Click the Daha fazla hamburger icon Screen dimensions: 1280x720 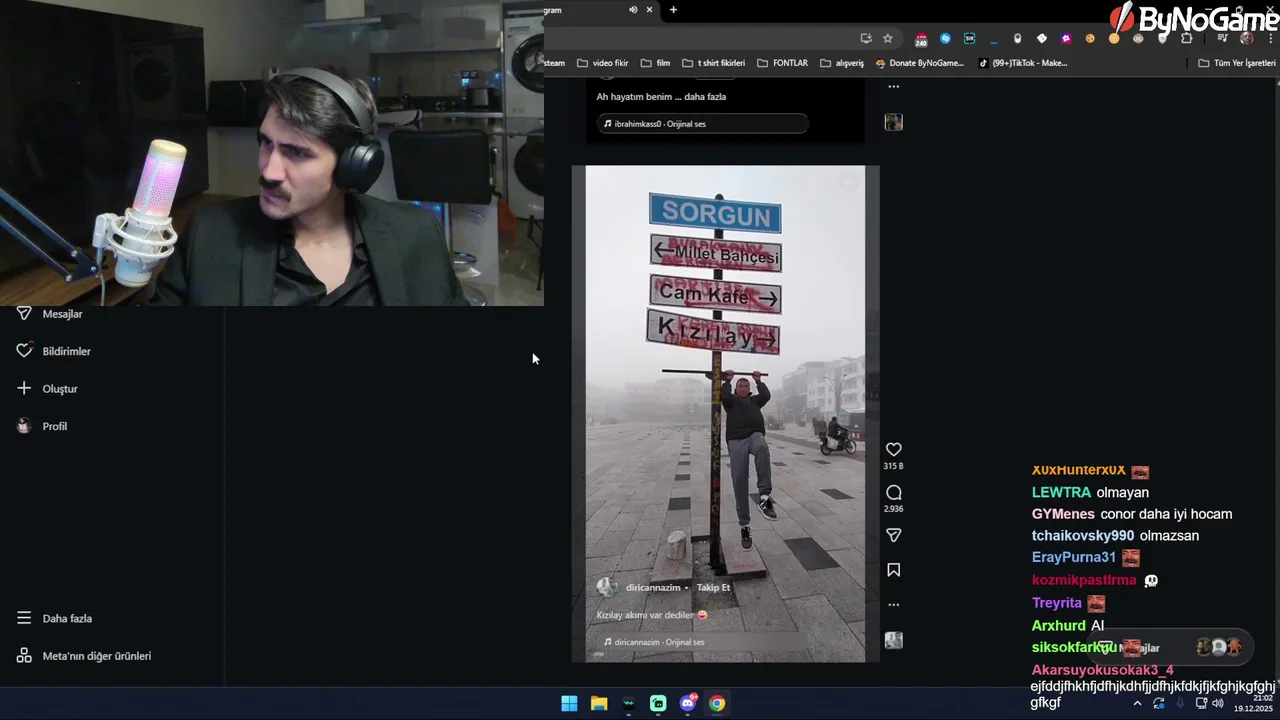coord(24,618)
